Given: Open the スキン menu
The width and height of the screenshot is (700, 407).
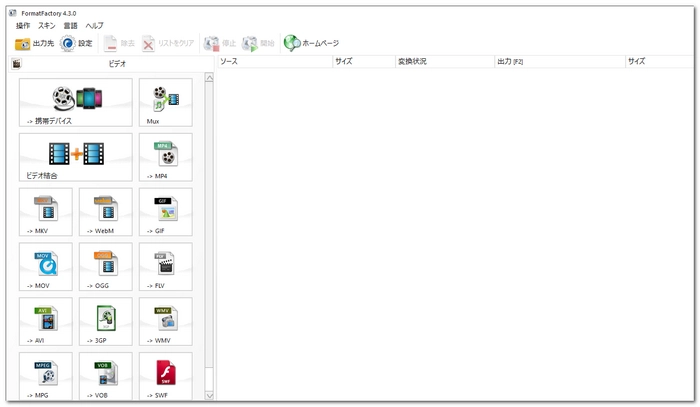Looking at the screenshot, I should pos(47,24).
